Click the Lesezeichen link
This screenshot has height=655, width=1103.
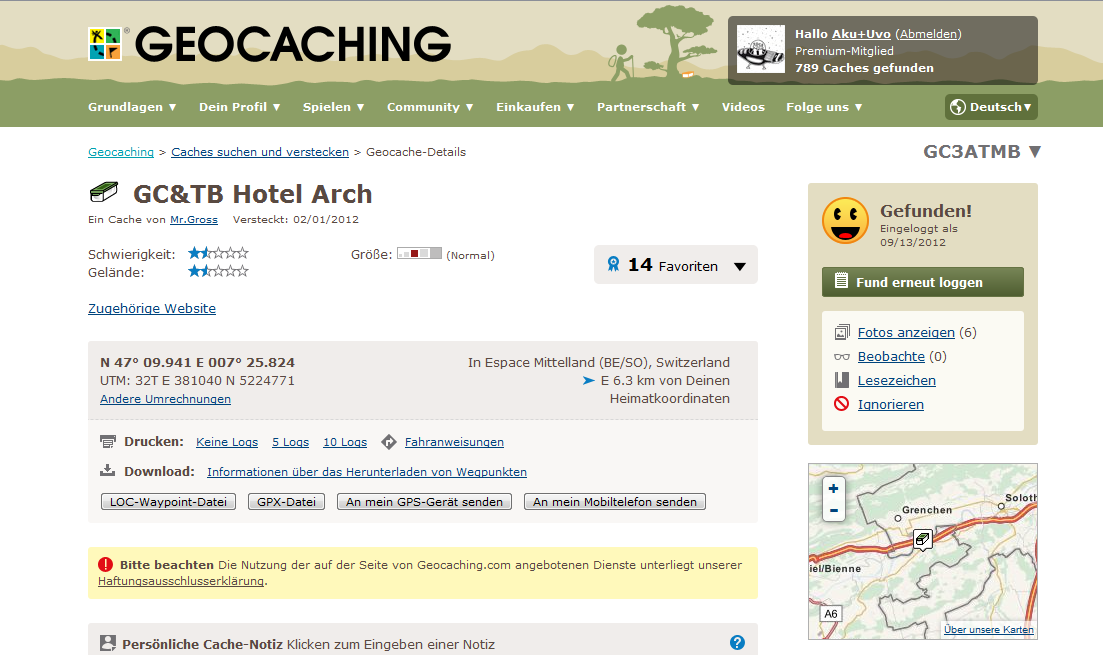[897, 381]
